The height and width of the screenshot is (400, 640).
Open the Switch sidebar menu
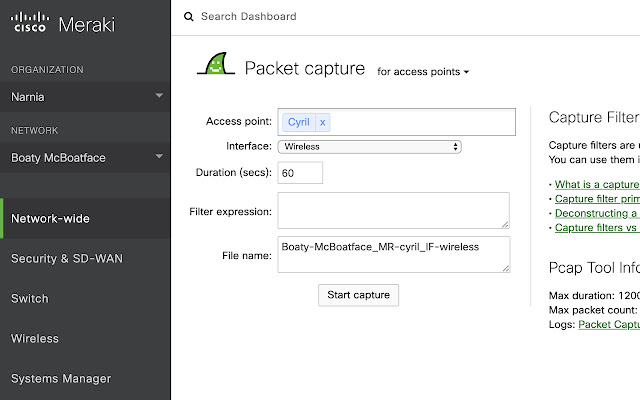[x=85, y=298]
